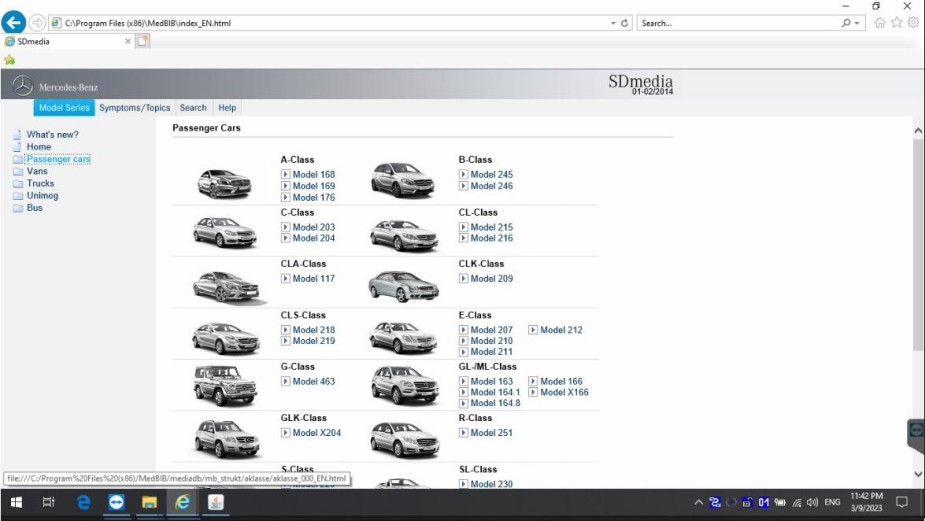925x521 pixels.
Task: Click the search magnifier icon
Action: [846, 23]
